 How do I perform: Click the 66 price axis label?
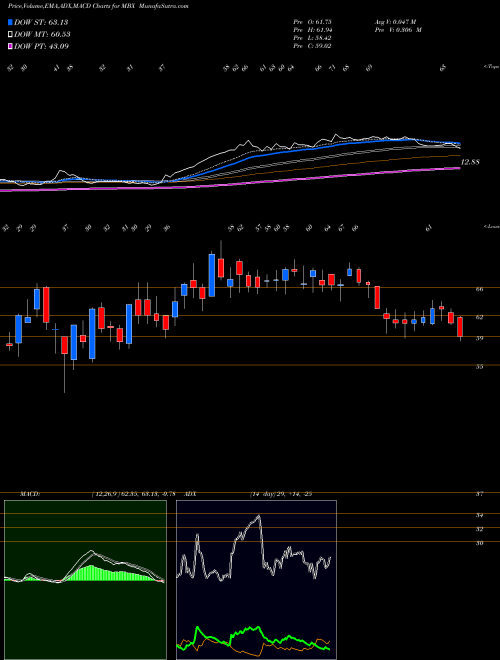pyautogui.click(x=479, y=290)
